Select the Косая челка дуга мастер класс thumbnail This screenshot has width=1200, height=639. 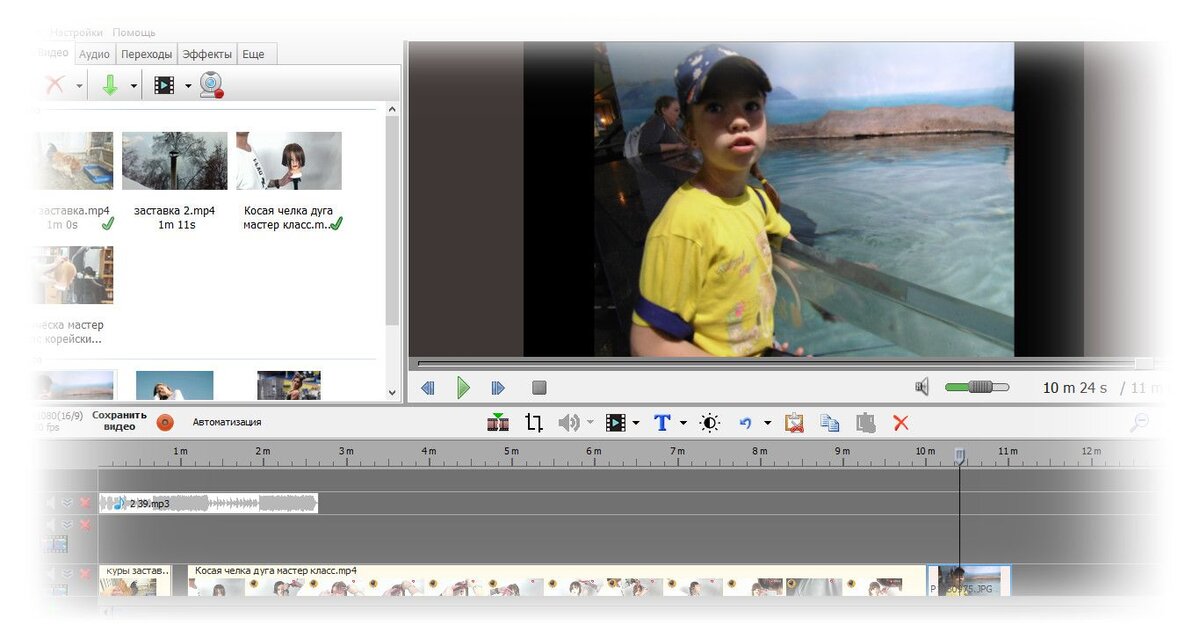pyautogui.click(x=289, y=161)
